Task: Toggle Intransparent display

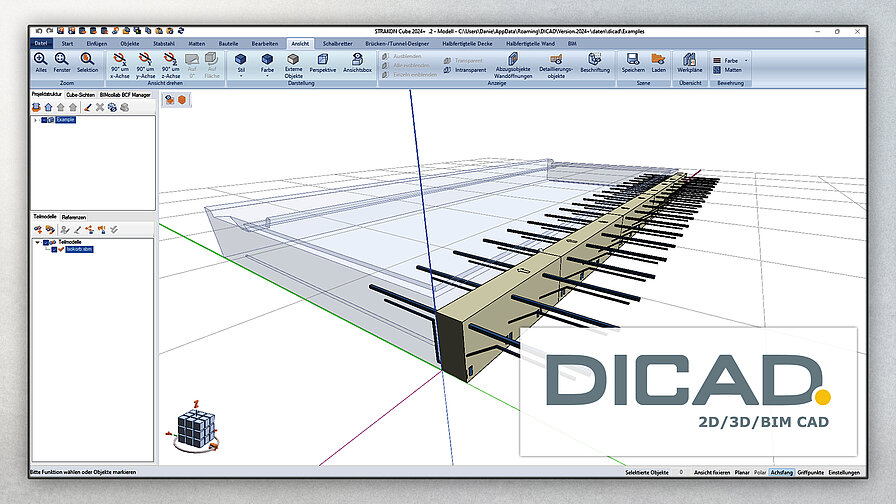Action: 465,70
